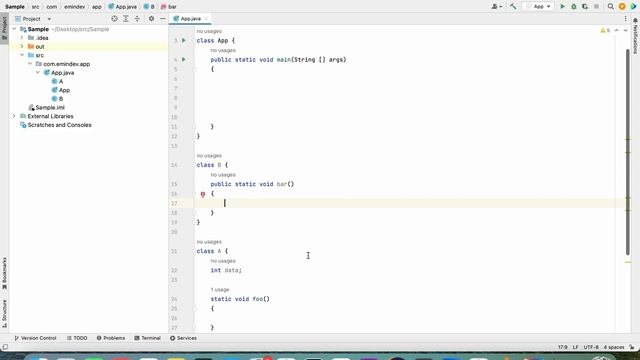Click the orange IDE updates icon
The height and width of the screenshot is (360, 640).
click(x=622, y=7)
